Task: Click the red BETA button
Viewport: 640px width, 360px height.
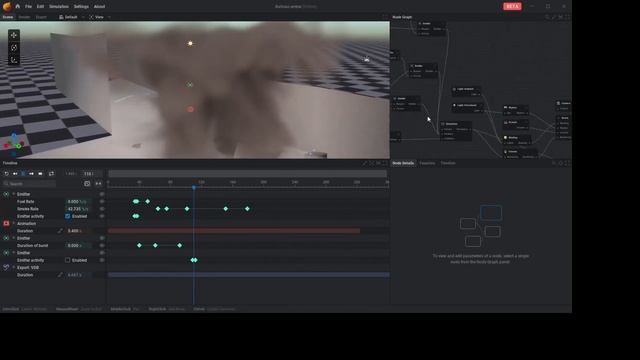Action: [512, 6]
